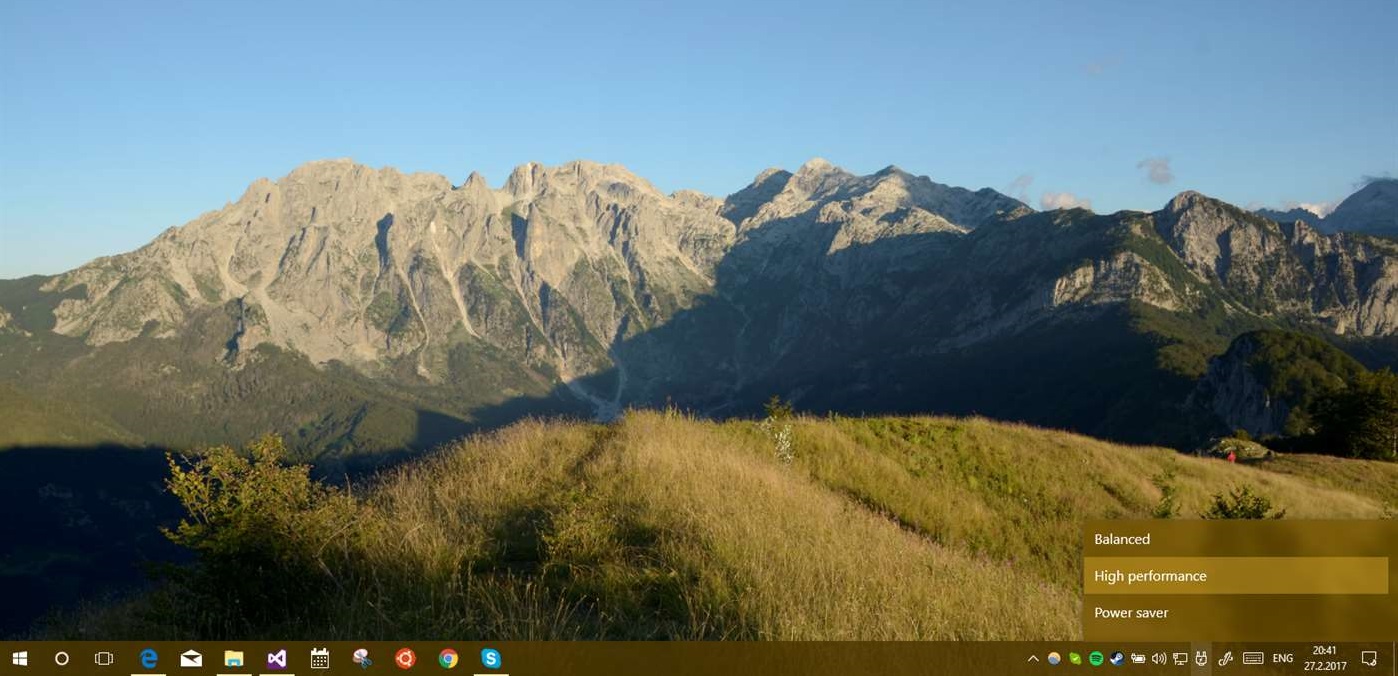Open the Mail app
This screenshot has width=1398, height=676.
coord(191,658)
